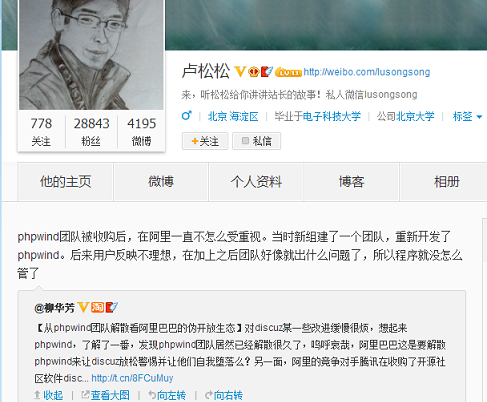Click the sketched portrait profile avatar
Screen dimensions: 487x402
tap(91, 55)
